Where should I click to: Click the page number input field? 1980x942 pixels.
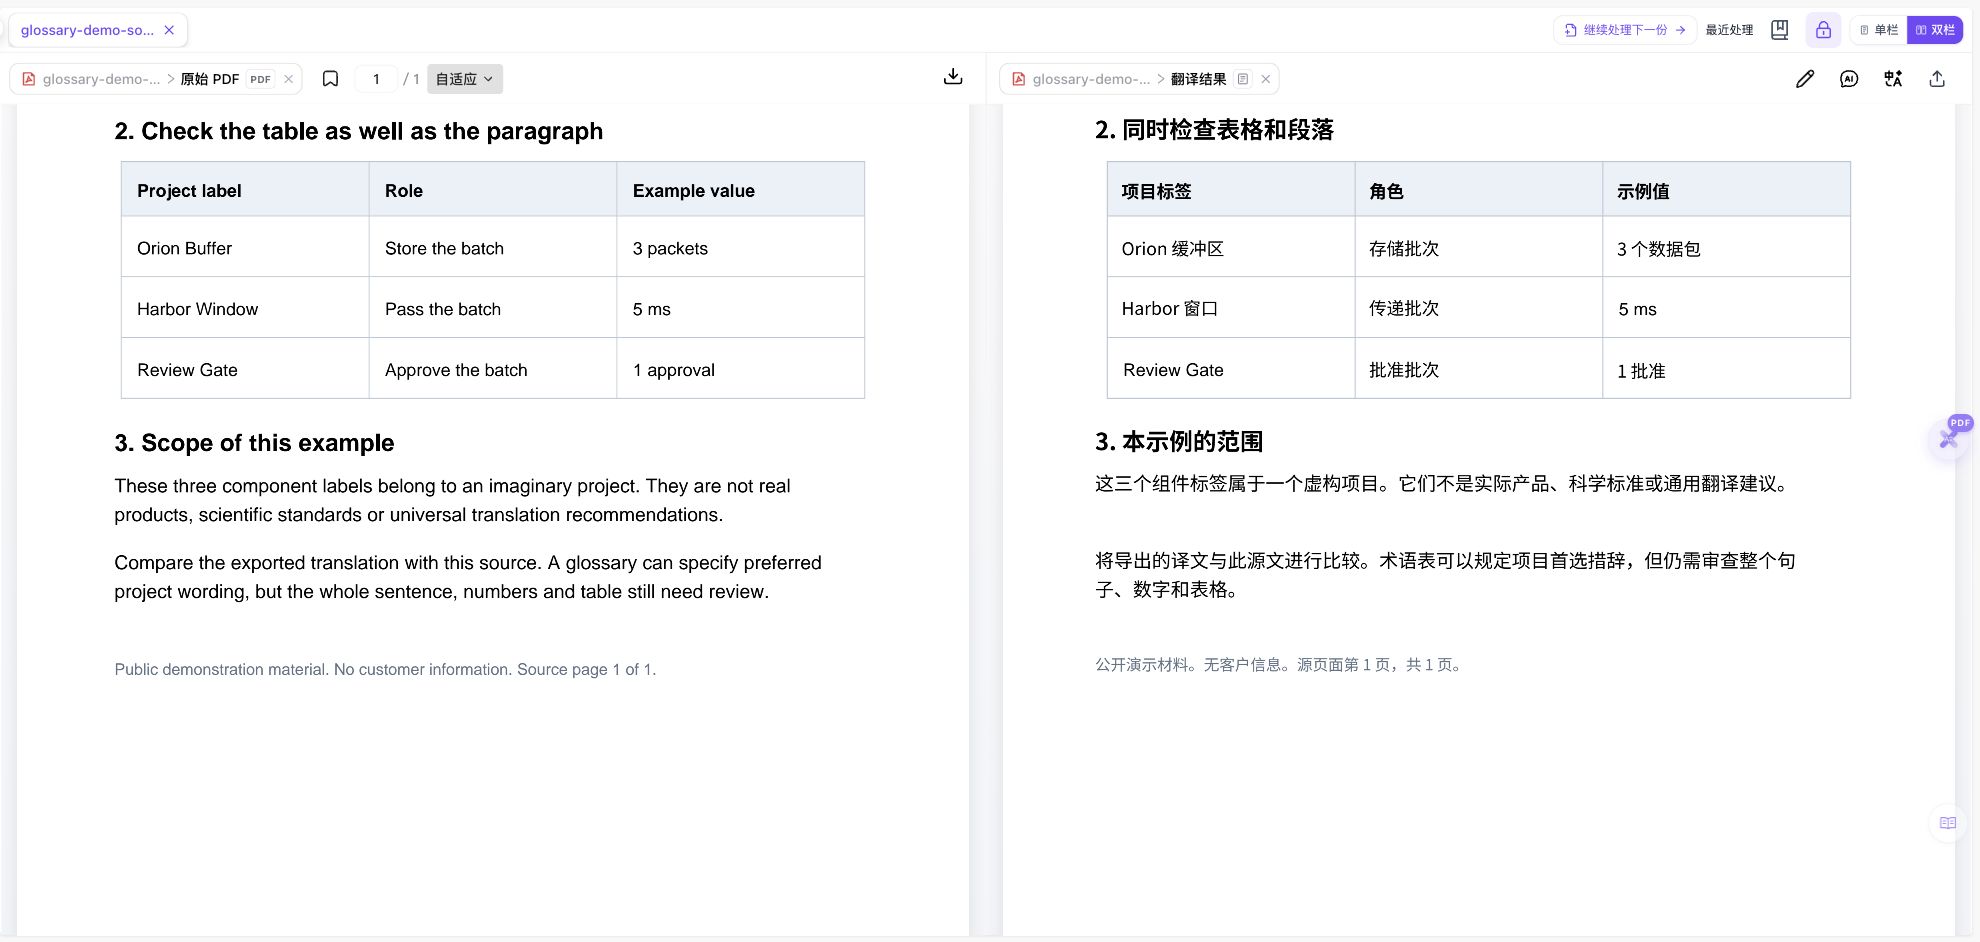click(x=376, y=79)
